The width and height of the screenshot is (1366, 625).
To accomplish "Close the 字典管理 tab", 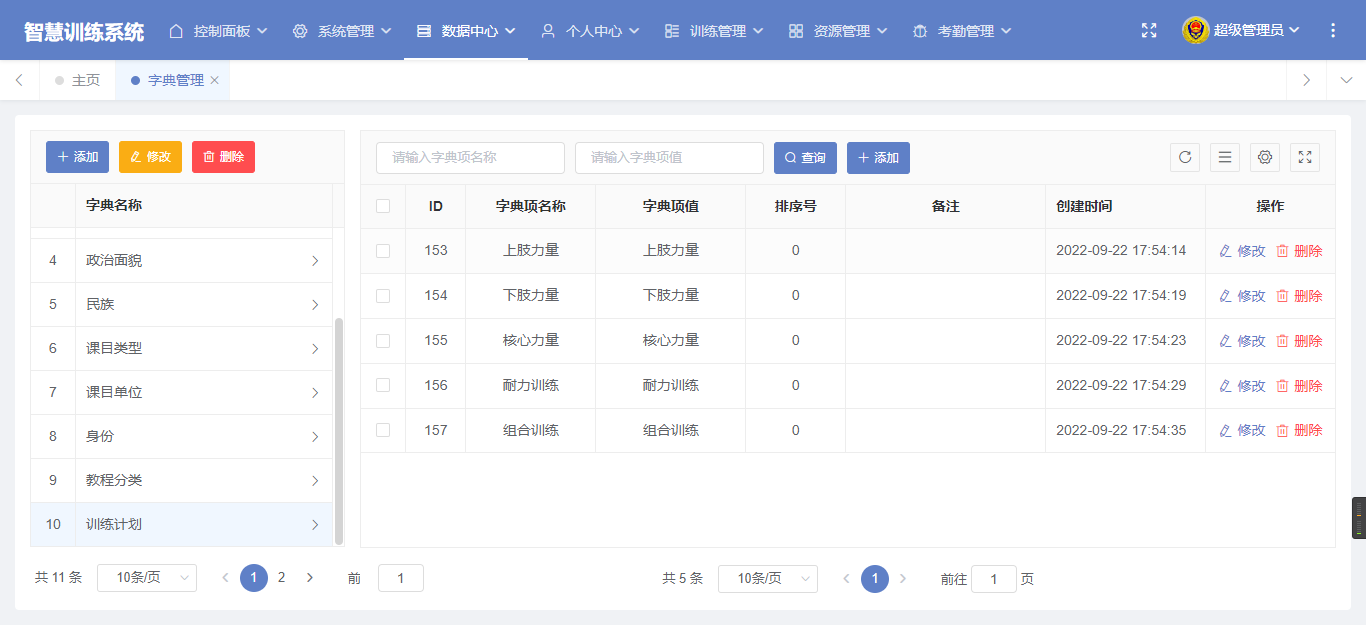I will pos(215,80).
